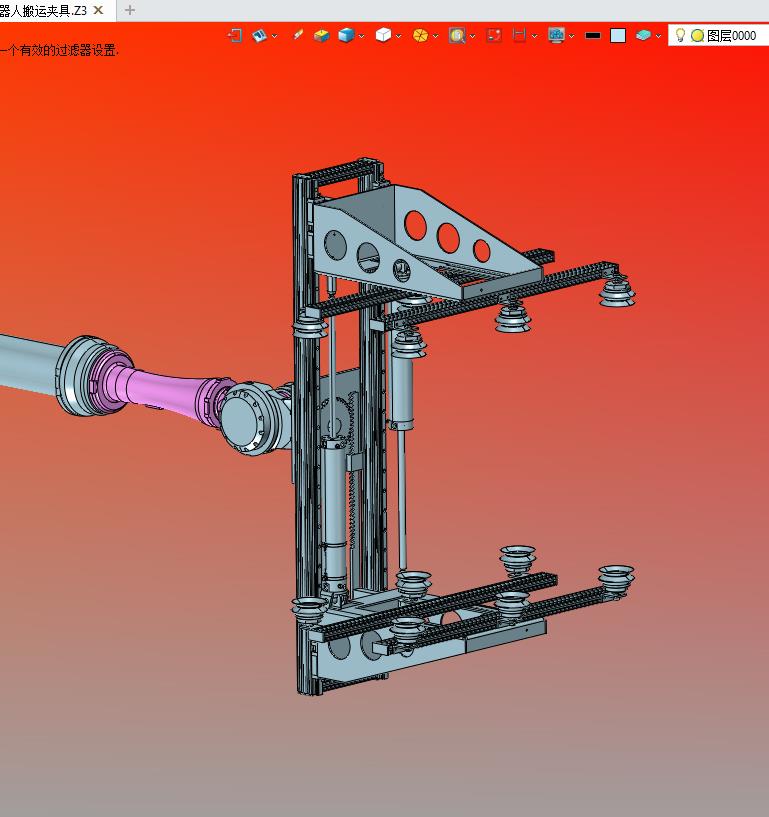Screen dimensions: 769x817
Task: Click the red square marker icon
Action: click(x=494, y=35)
